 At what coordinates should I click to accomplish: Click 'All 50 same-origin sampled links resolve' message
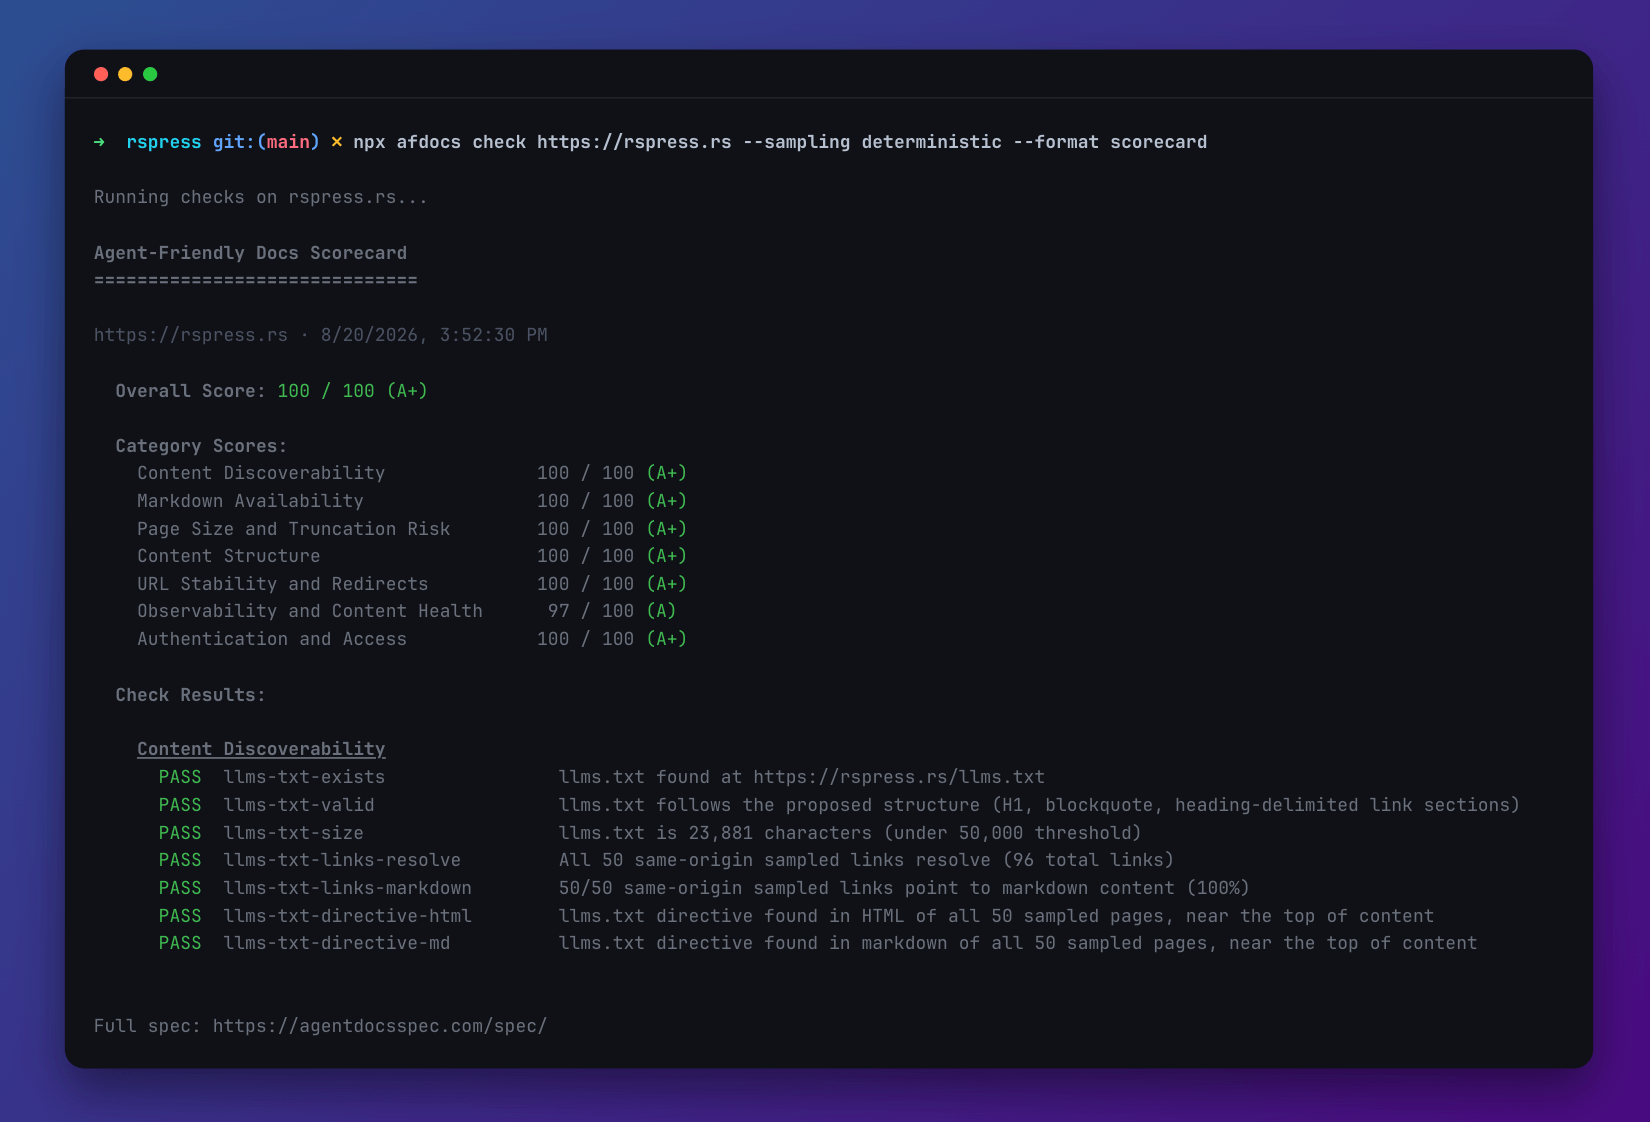pyautogui.click(x=866, y=860)
